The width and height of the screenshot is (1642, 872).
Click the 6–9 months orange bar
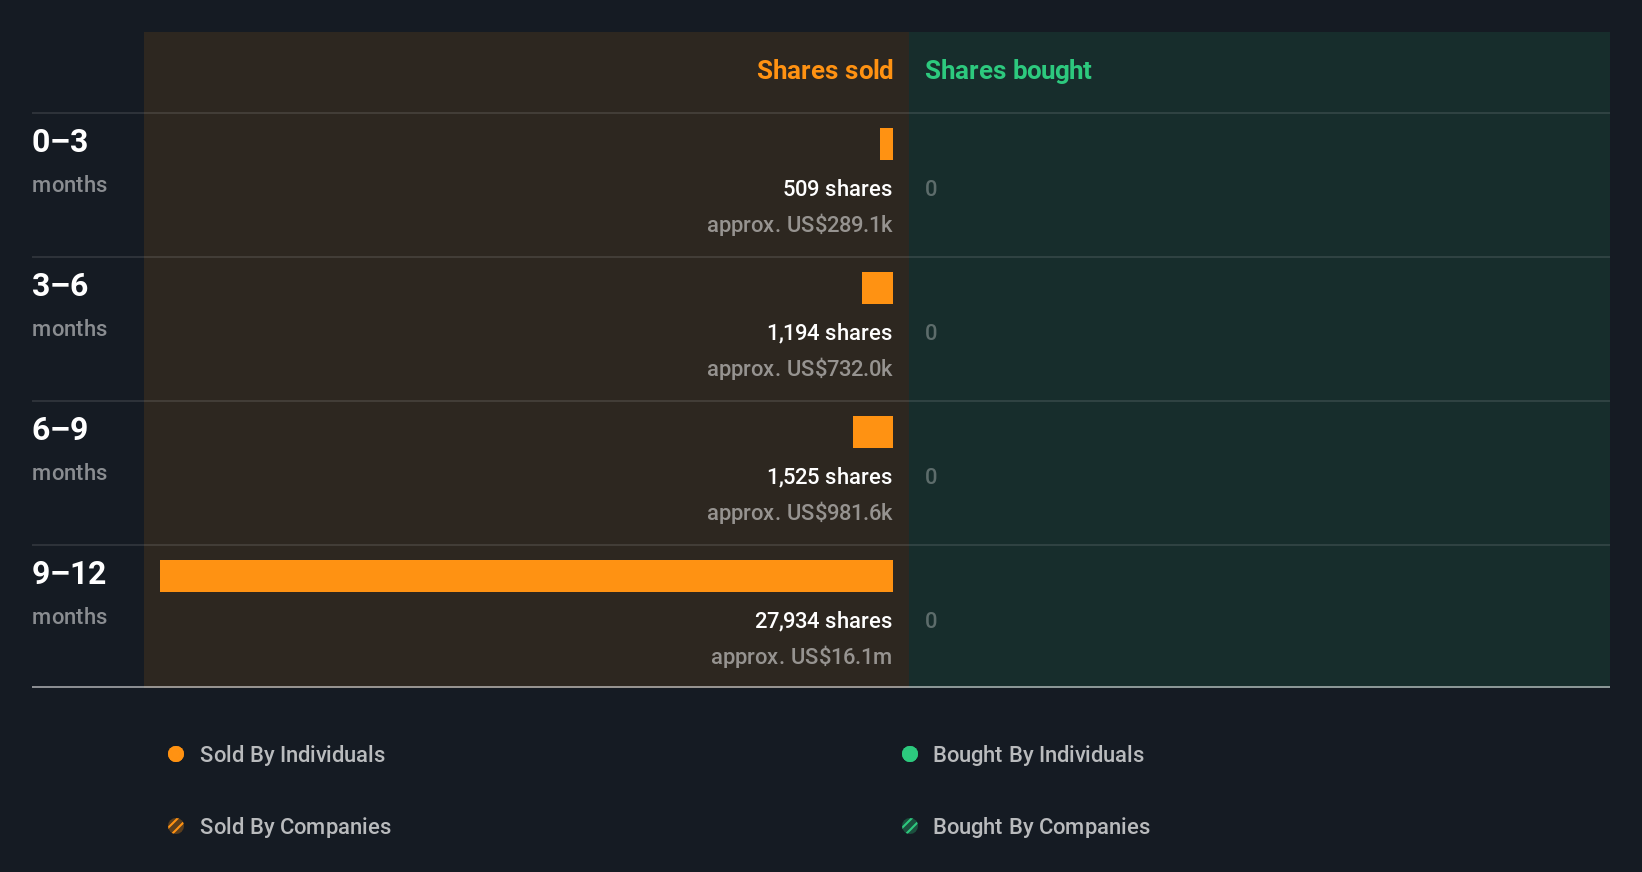click(x=873, y=432)
